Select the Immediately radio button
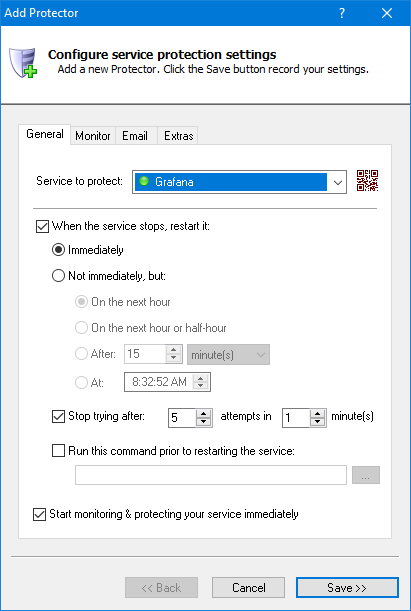Screen dimensions: 411x611 click(58, 250)
